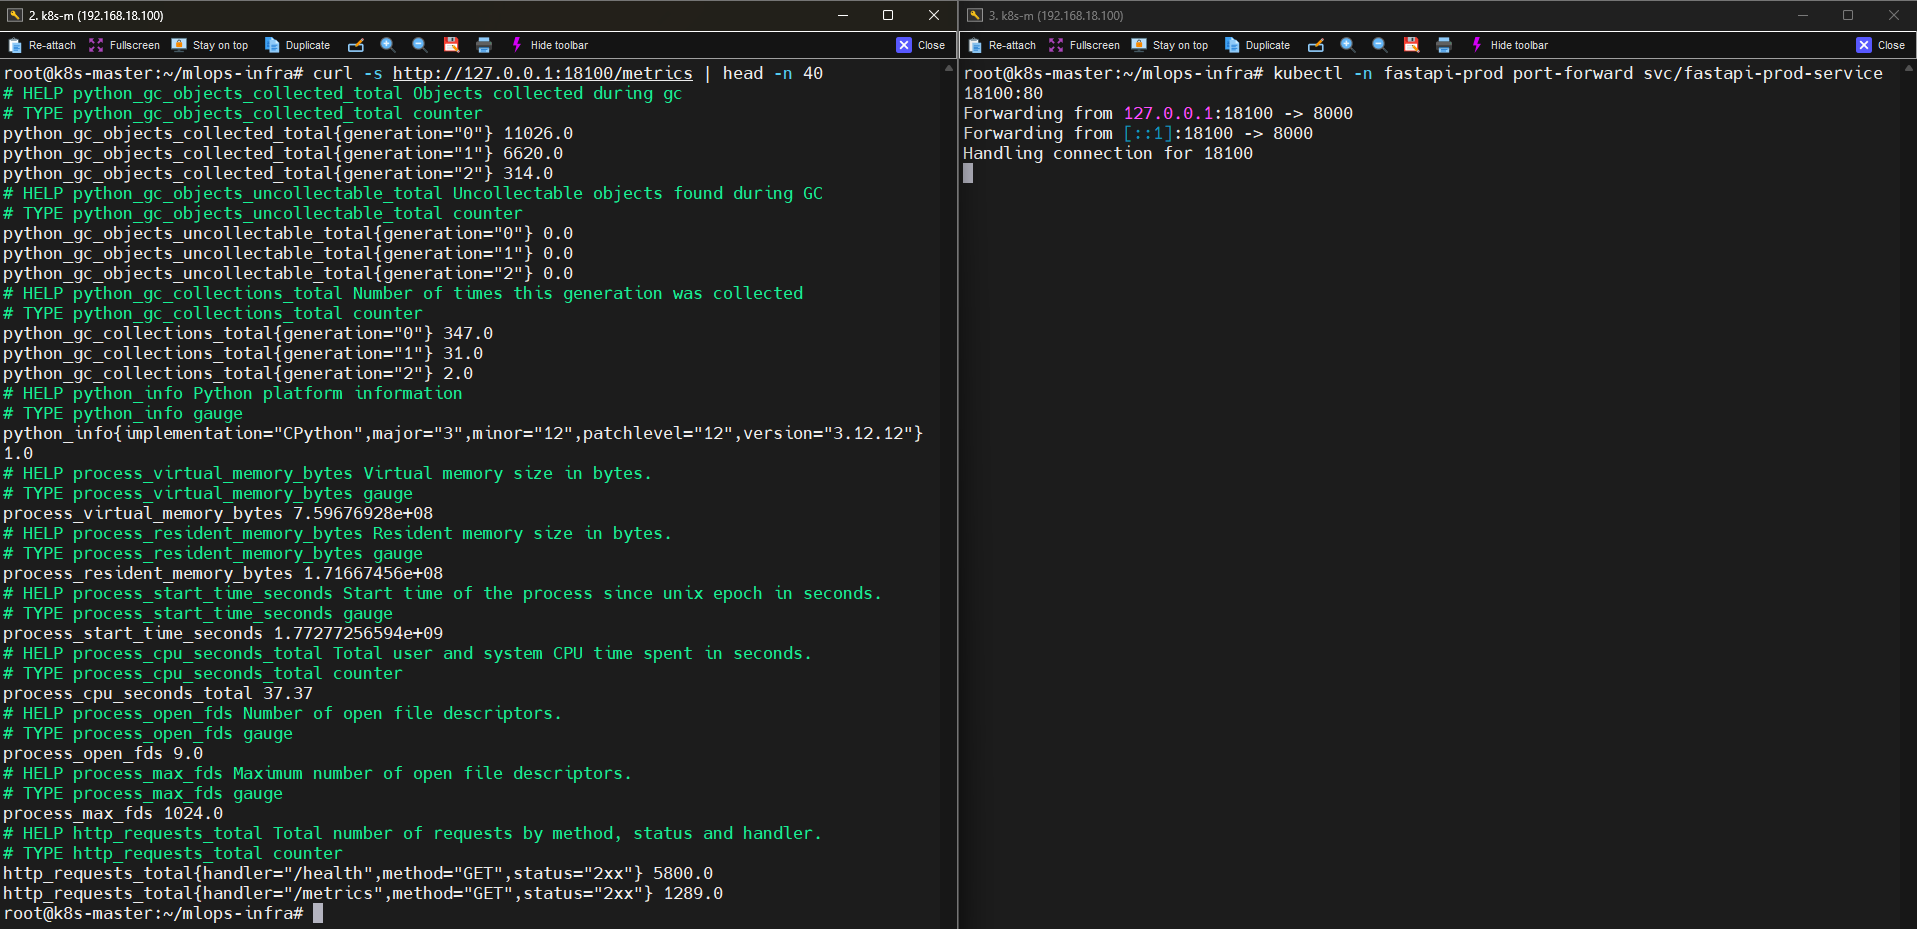The width and height of the screenshot is (1917, 929).
Task: Toggle Stay on top for the left window
Action: [x=210, y=45]
